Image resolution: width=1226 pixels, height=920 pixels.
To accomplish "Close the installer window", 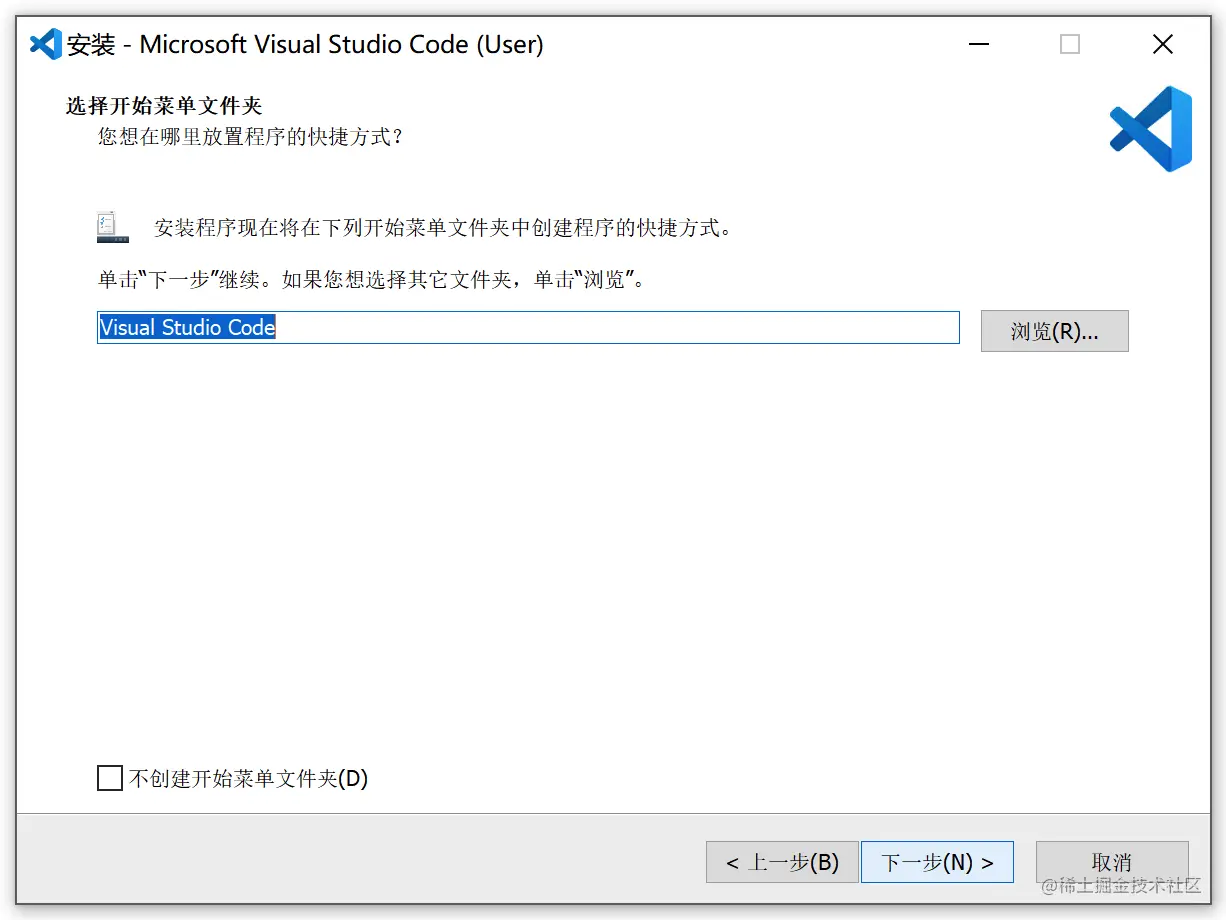I will pyautogui.click(x=1162, y=44).
